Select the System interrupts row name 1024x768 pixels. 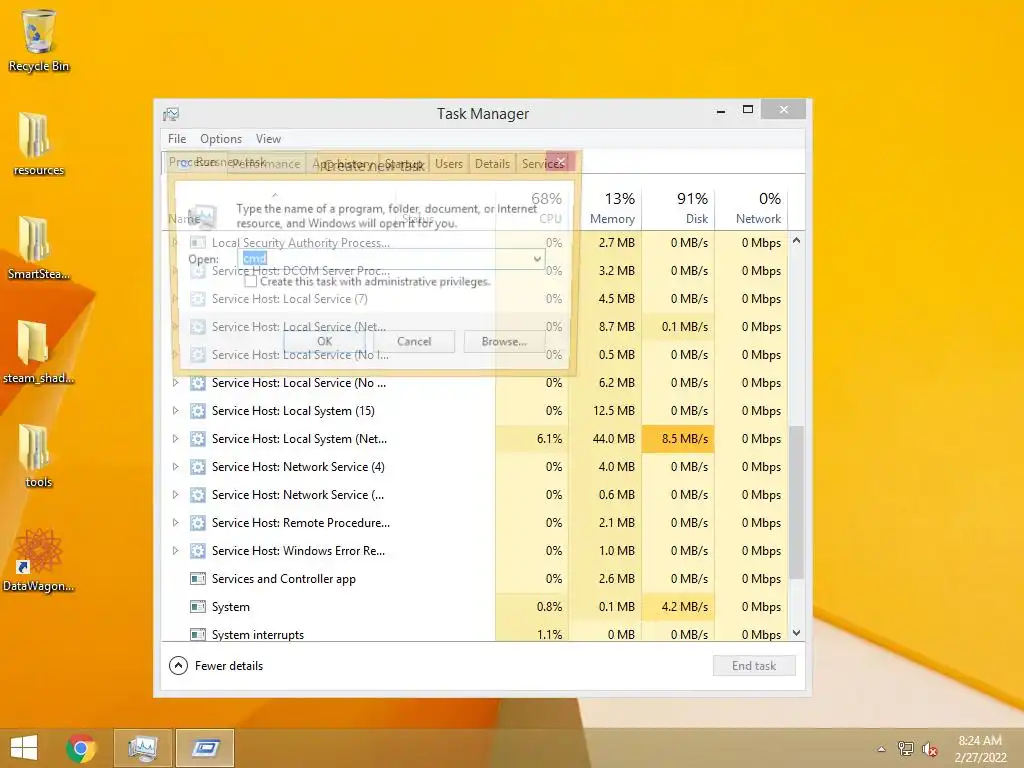(x=257, y=635)
